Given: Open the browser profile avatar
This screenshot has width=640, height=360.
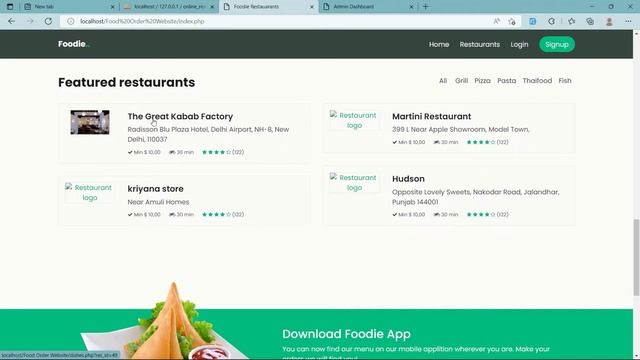Looking at the screenshot, I should click(609, 21).
